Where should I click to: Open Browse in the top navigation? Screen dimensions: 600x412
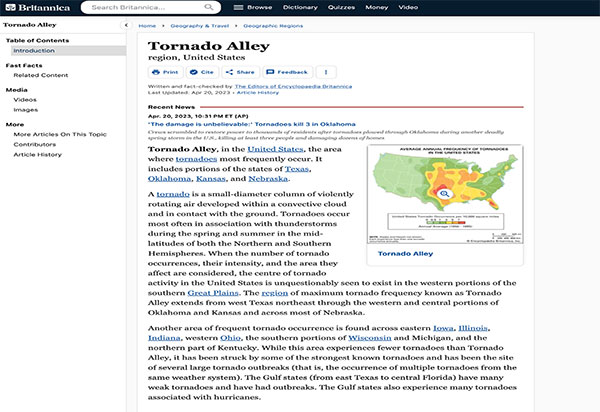[259, 7]
